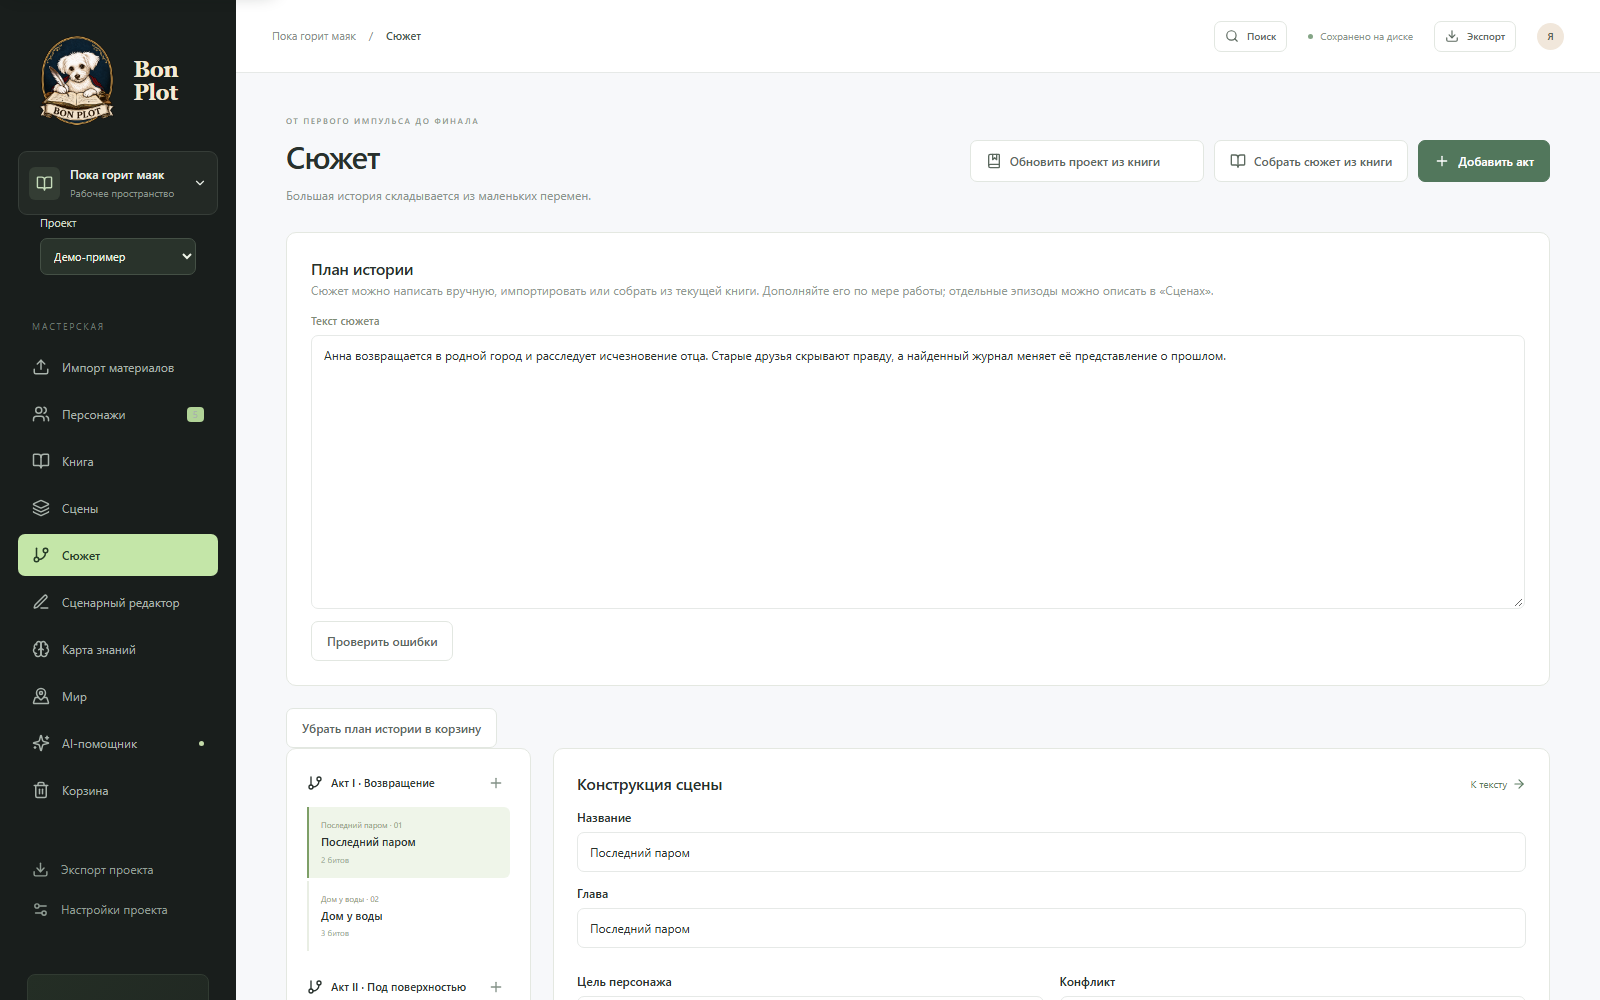Viewport: 1600px width, 1000px height.
Task: Click Убрать план истории в корзину
Action: [391, 729]
